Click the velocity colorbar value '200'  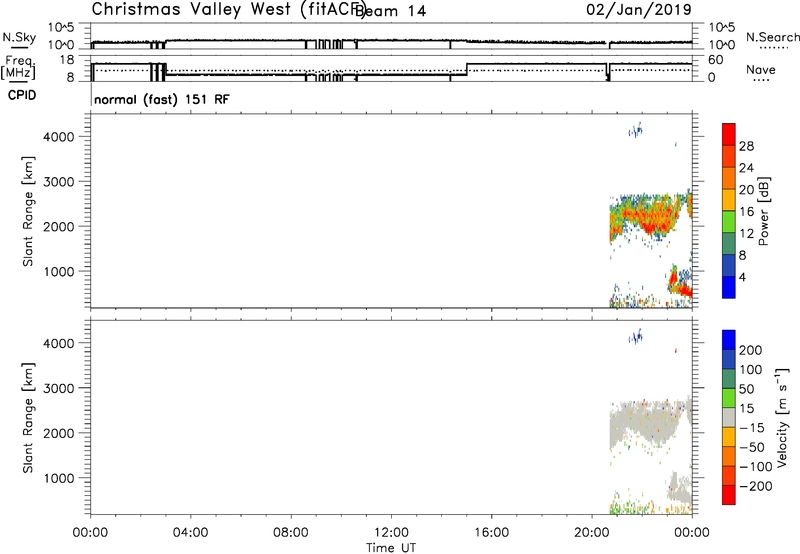coord(751,350)
